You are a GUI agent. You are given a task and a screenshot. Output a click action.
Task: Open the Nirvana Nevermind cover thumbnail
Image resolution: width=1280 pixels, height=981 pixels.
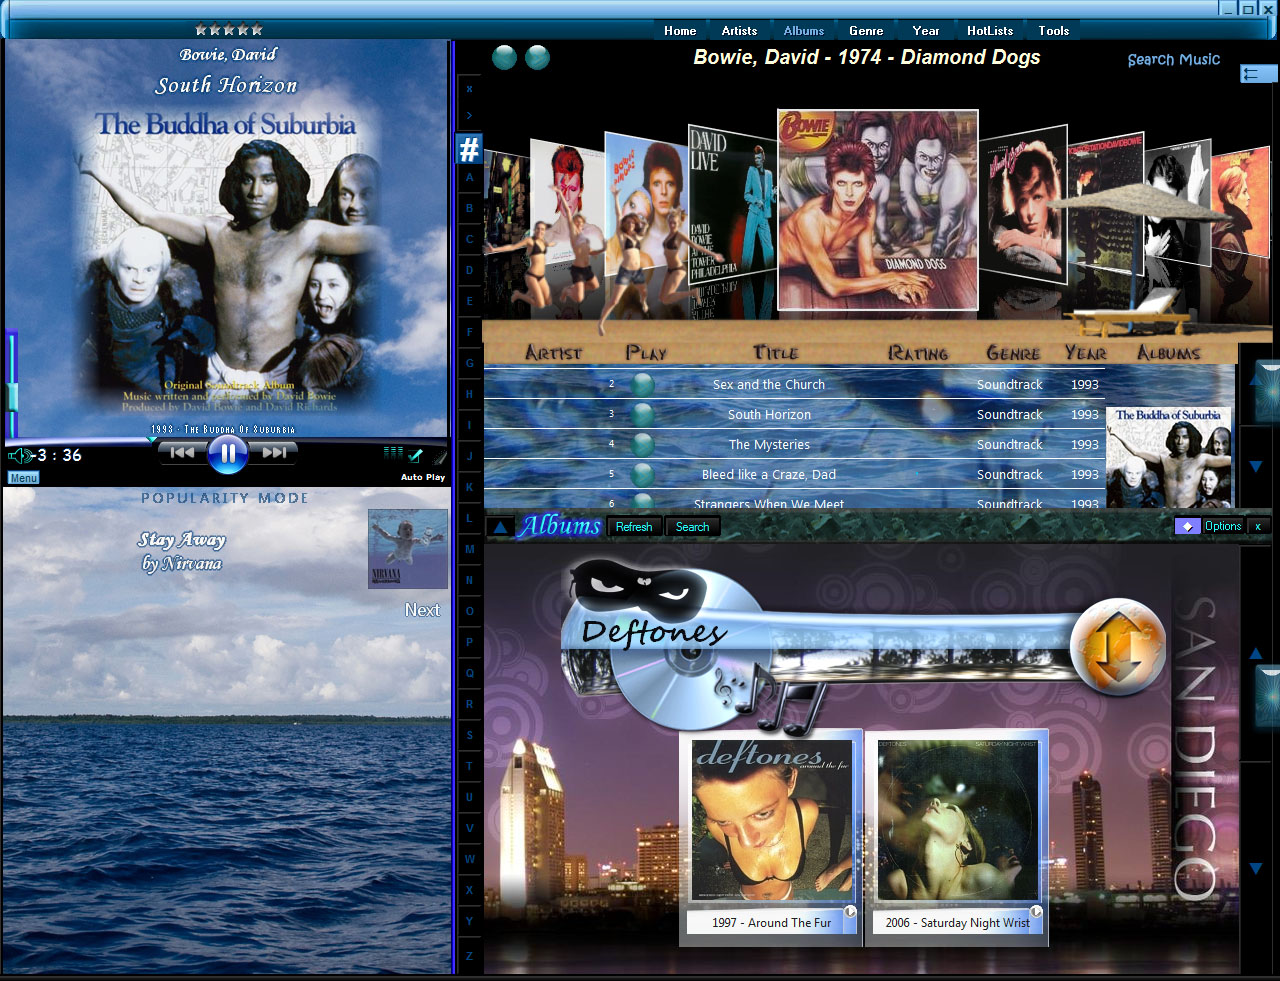pos(407,548)
